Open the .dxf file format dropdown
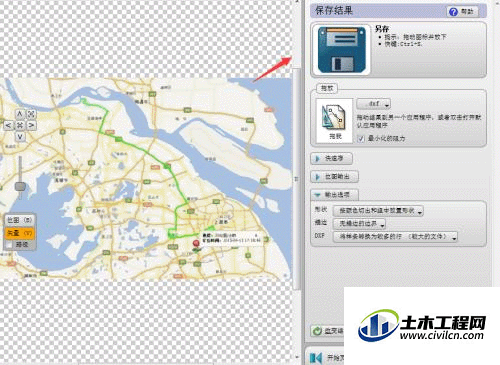Viewport: 500px width, 365px height. click(x=374, y=104)
